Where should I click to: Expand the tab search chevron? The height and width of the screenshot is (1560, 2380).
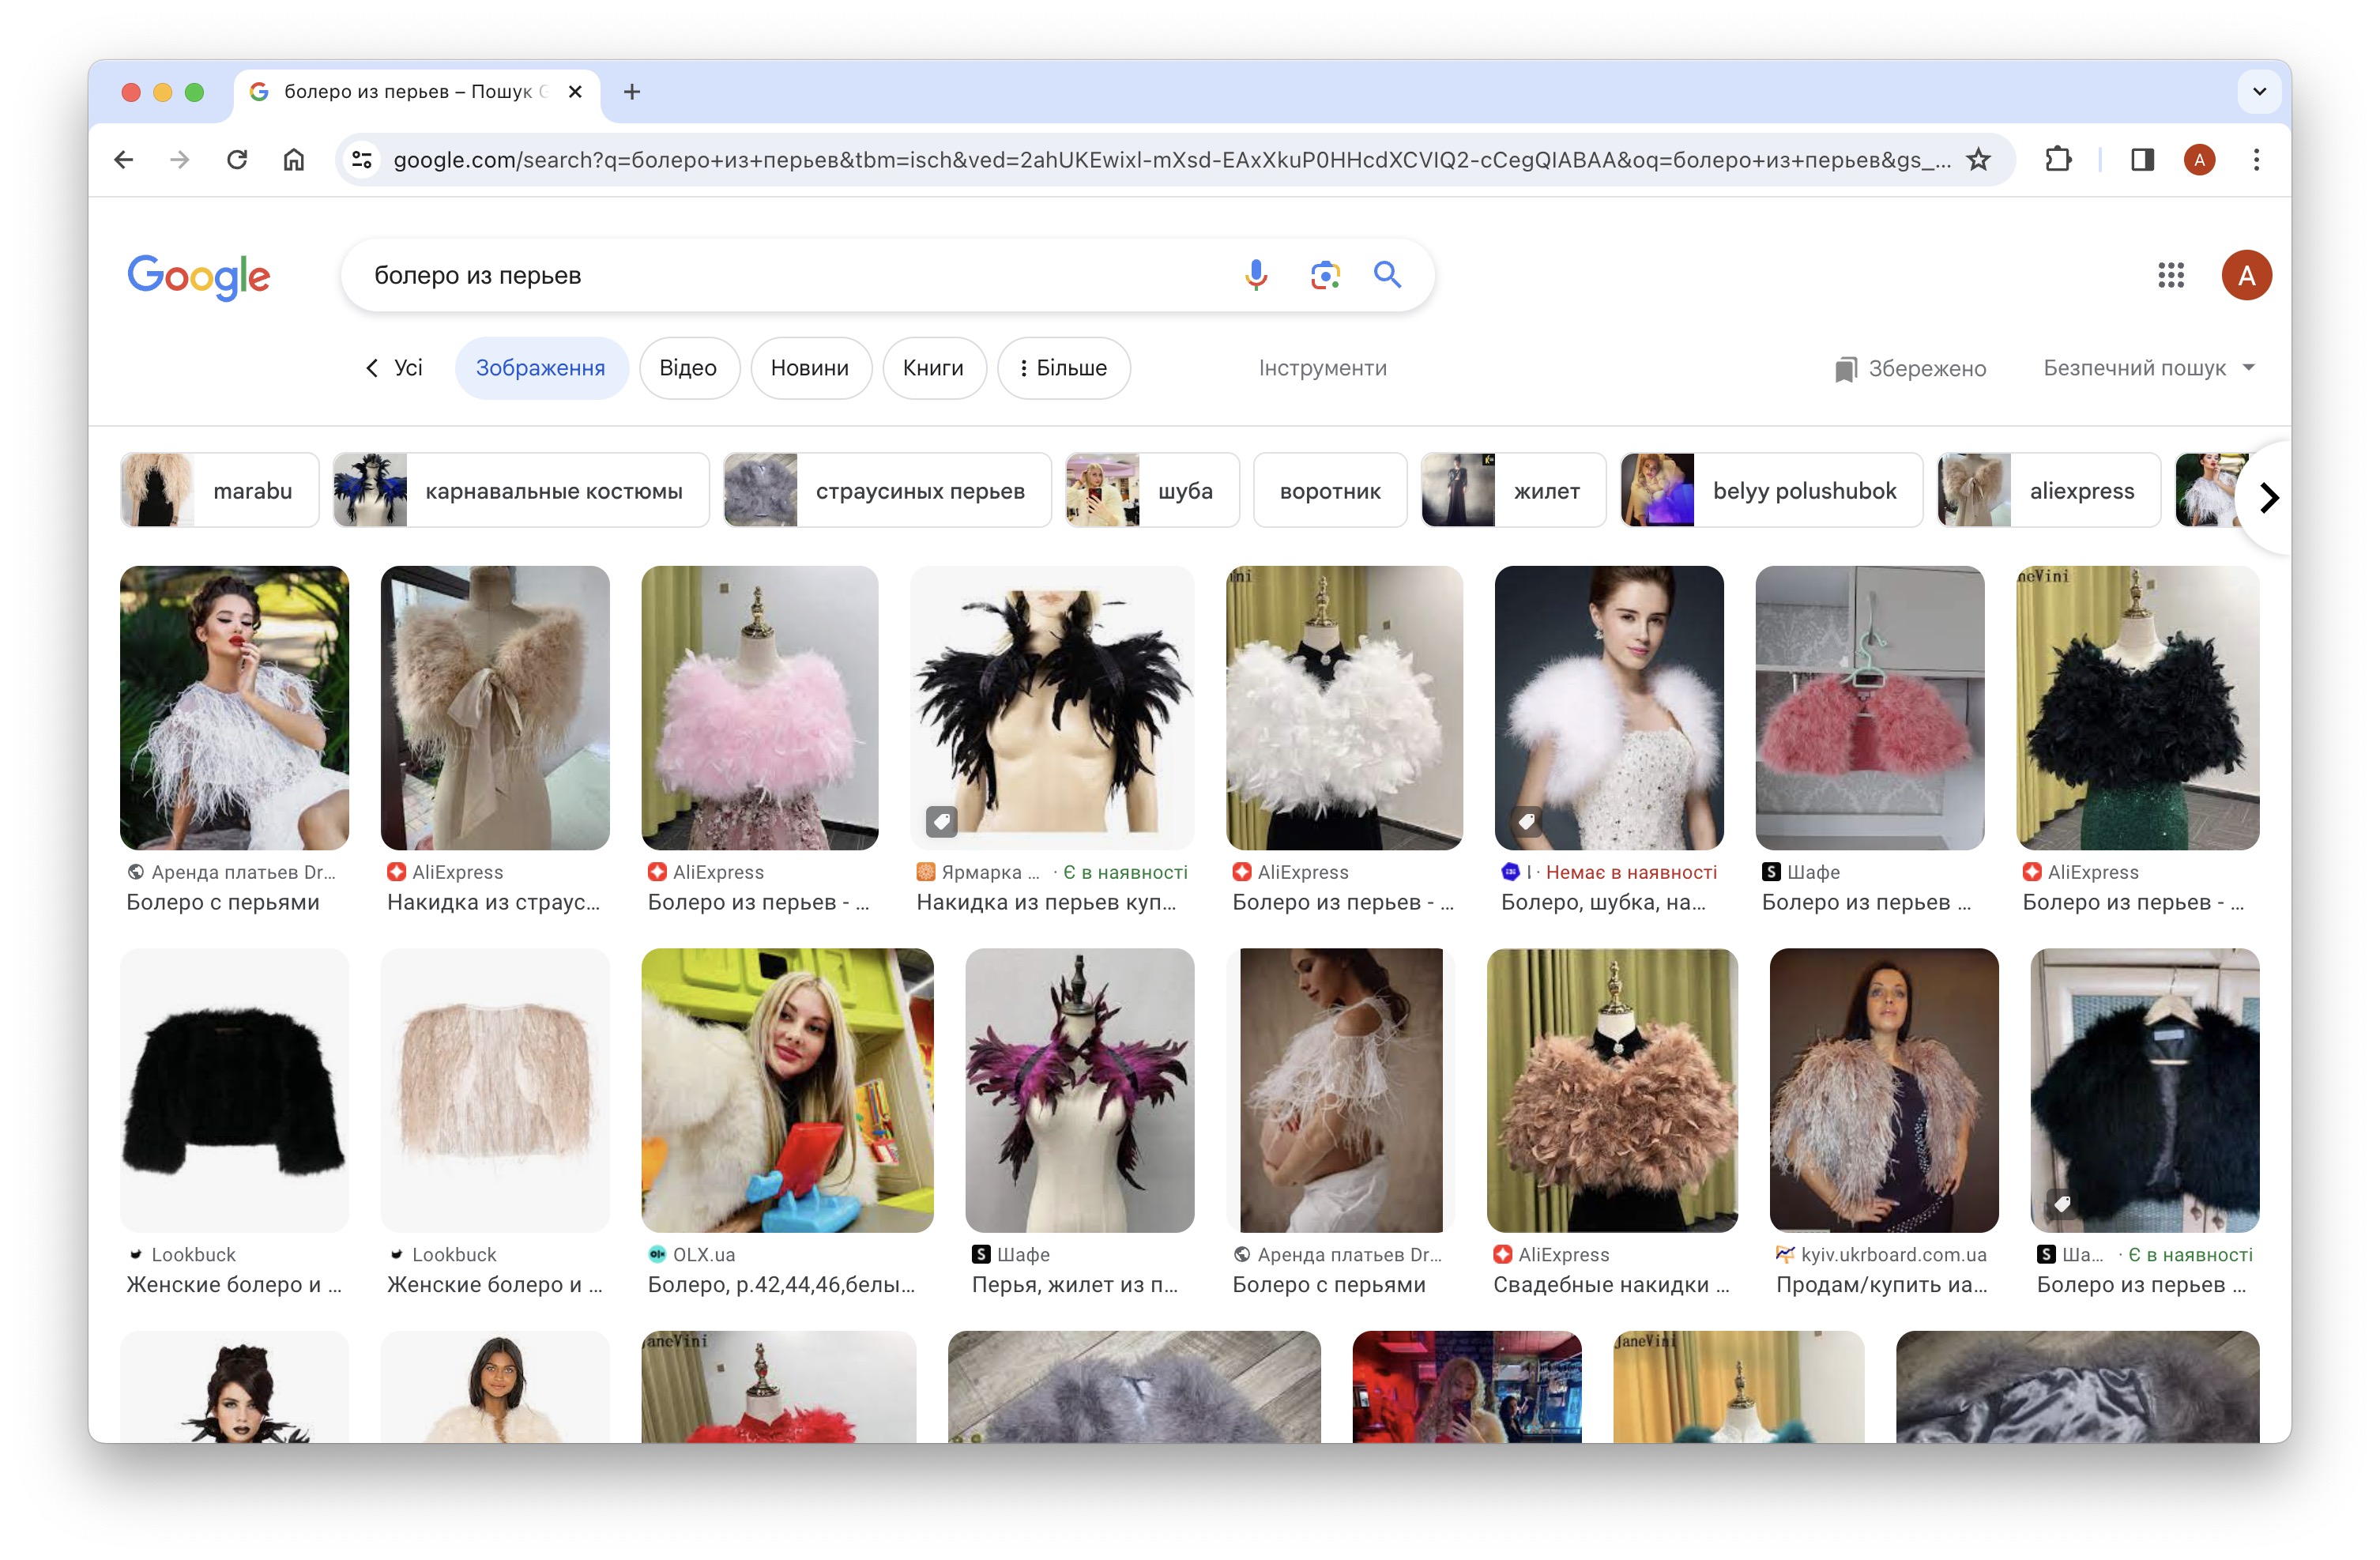(x=2258, y=92)
